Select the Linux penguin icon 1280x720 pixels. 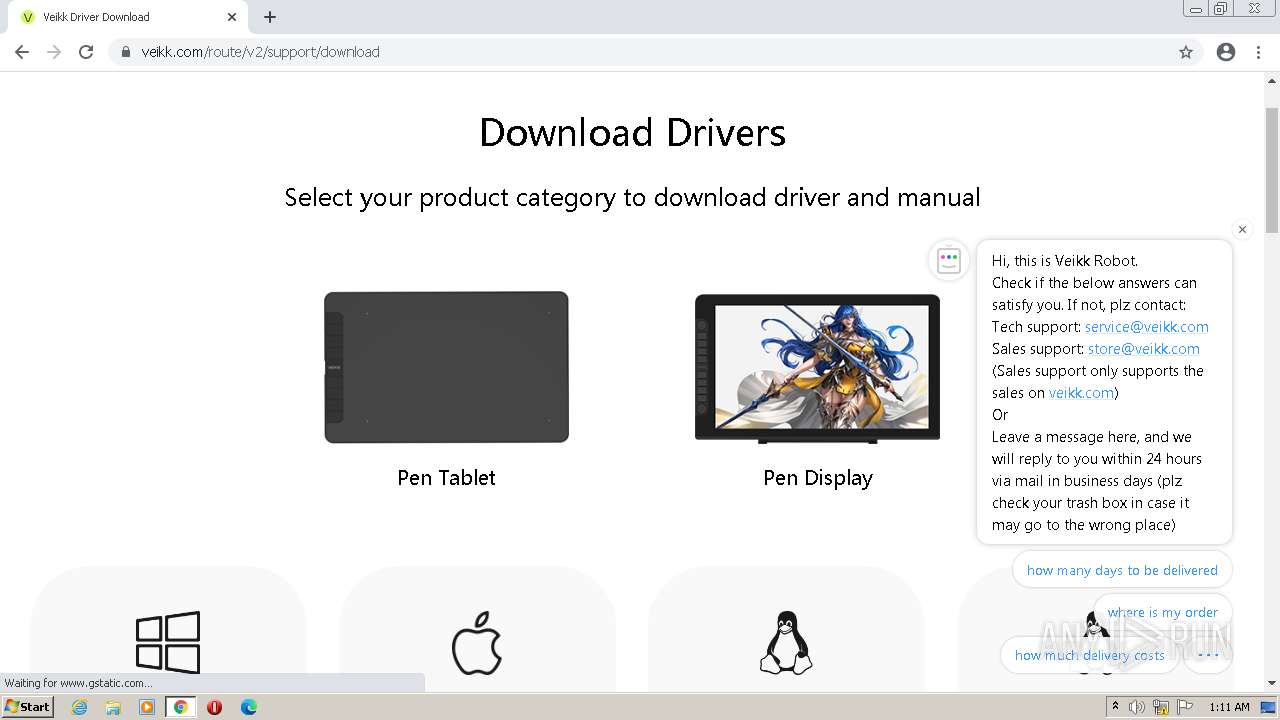coord(786,643)
